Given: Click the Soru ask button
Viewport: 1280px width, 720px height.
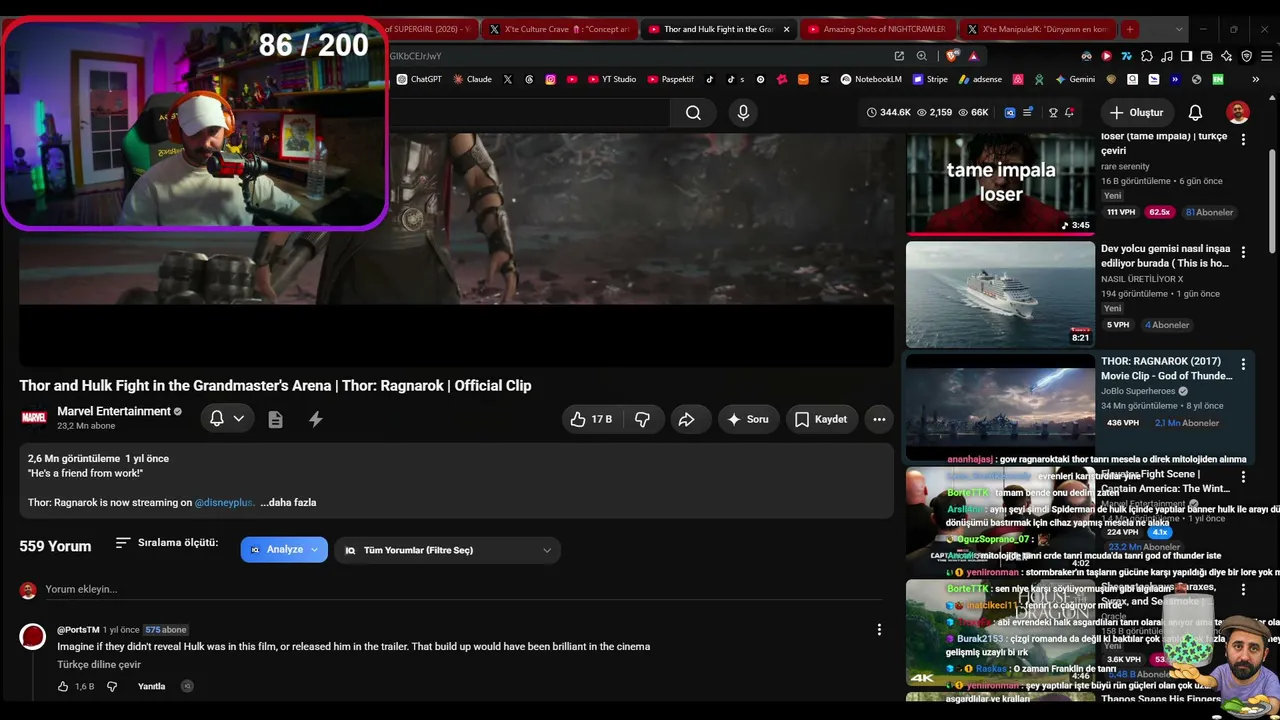Looking at the screenshot, I should 748,420.
